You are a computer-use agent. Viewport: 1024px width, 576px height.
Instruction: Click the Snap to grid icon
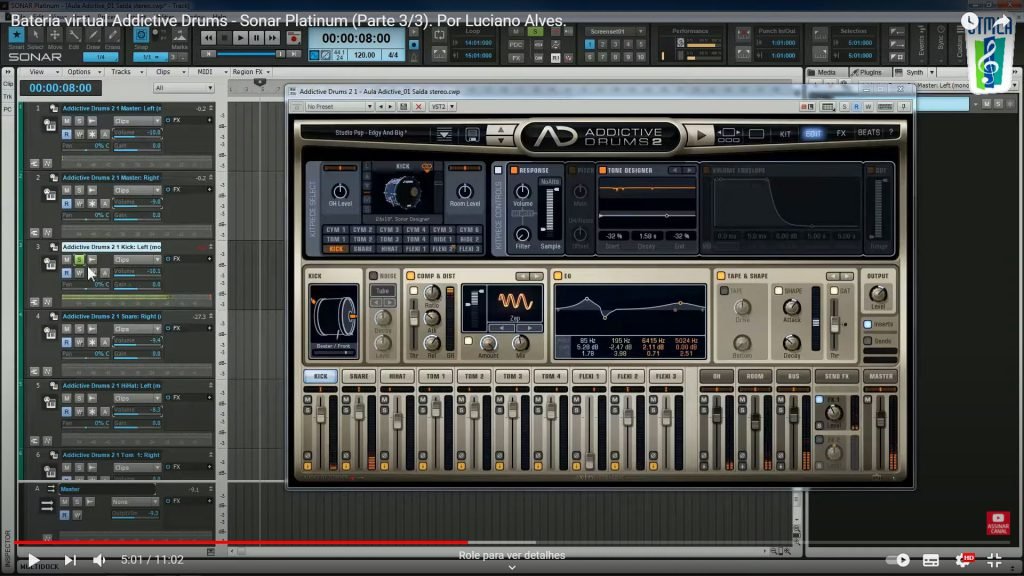pos(141,35)
